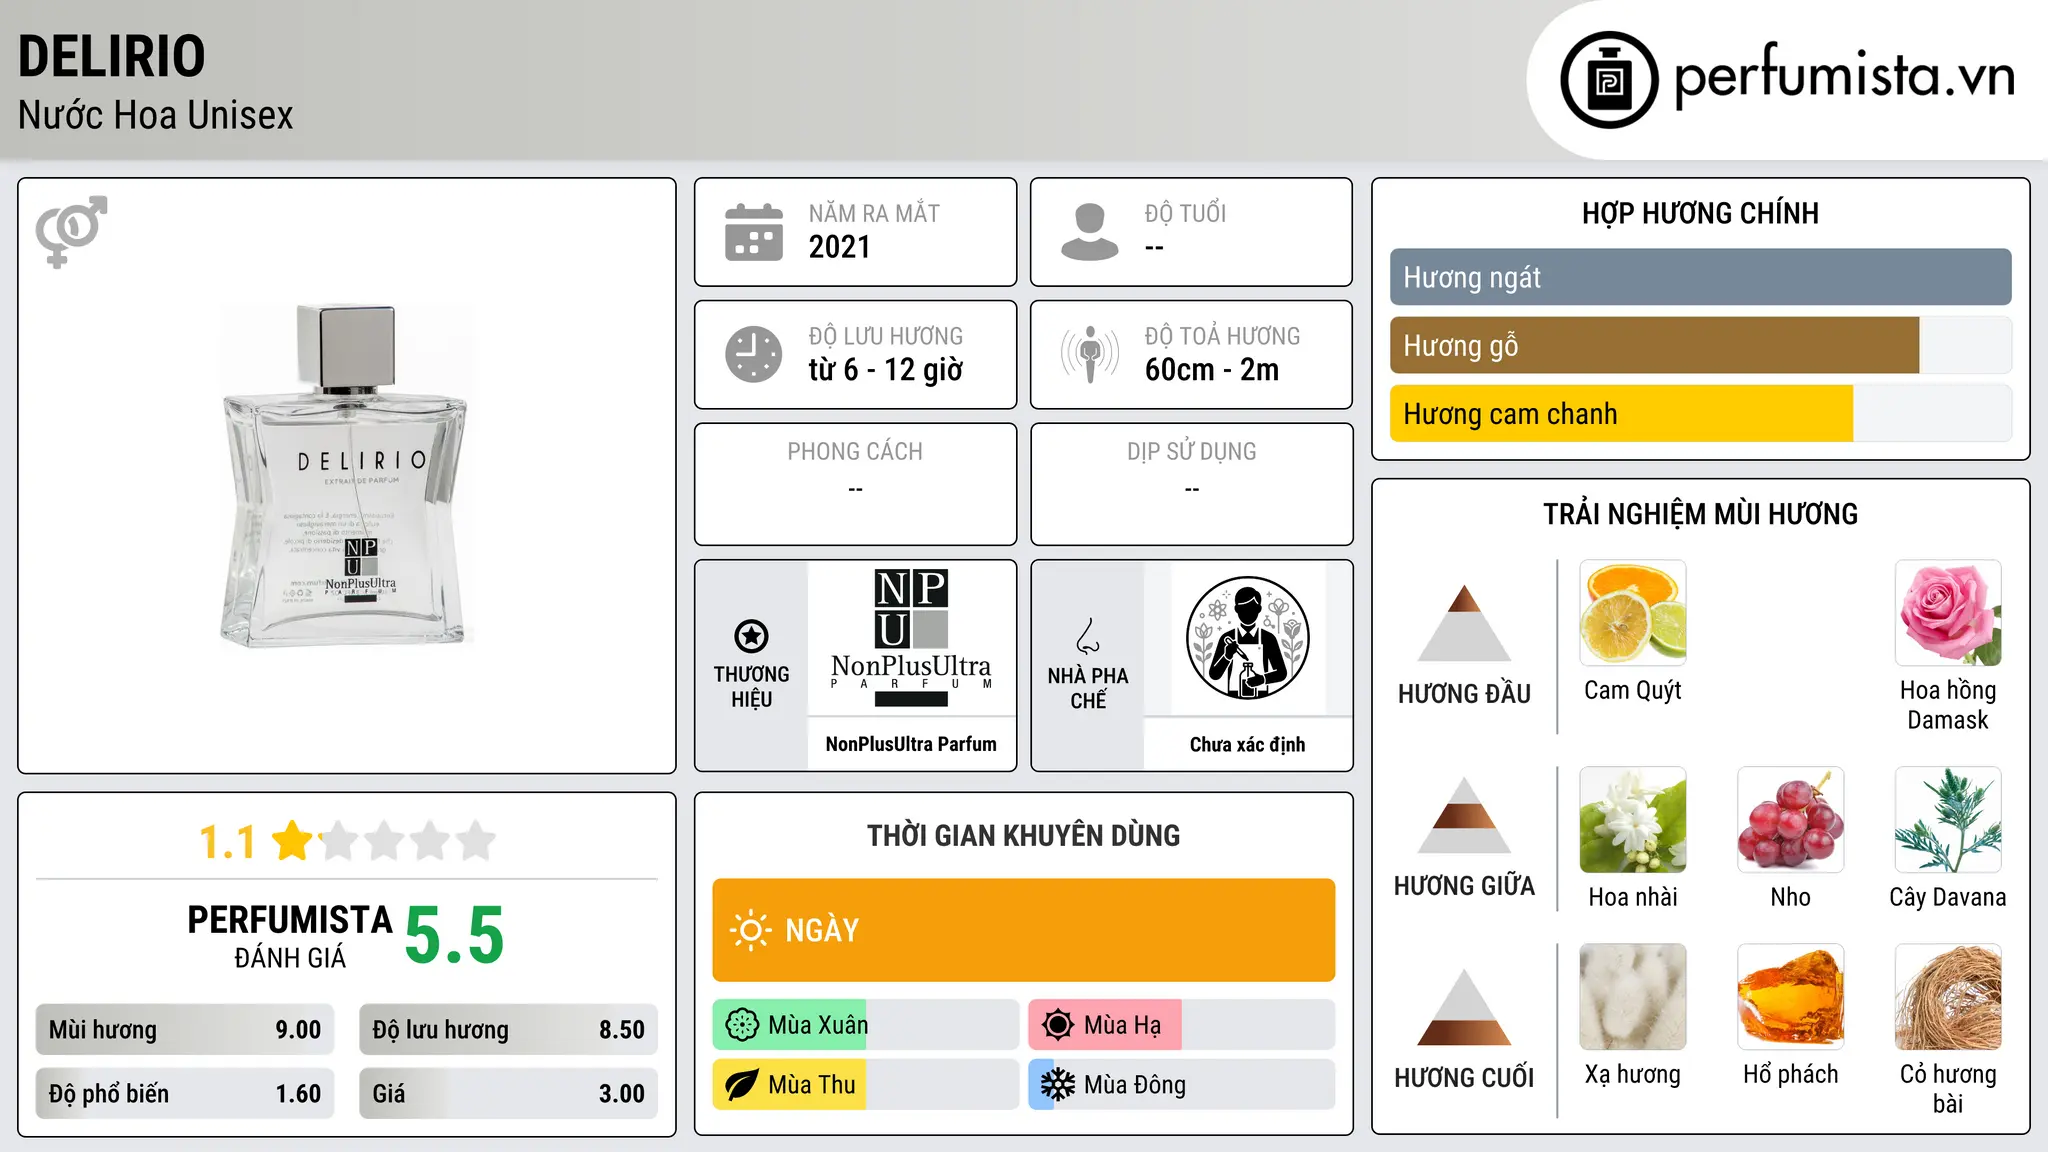
Task: Click the Hương cuối pyramid icon
Action: pyautogui.click(x=1464, y=1007)
